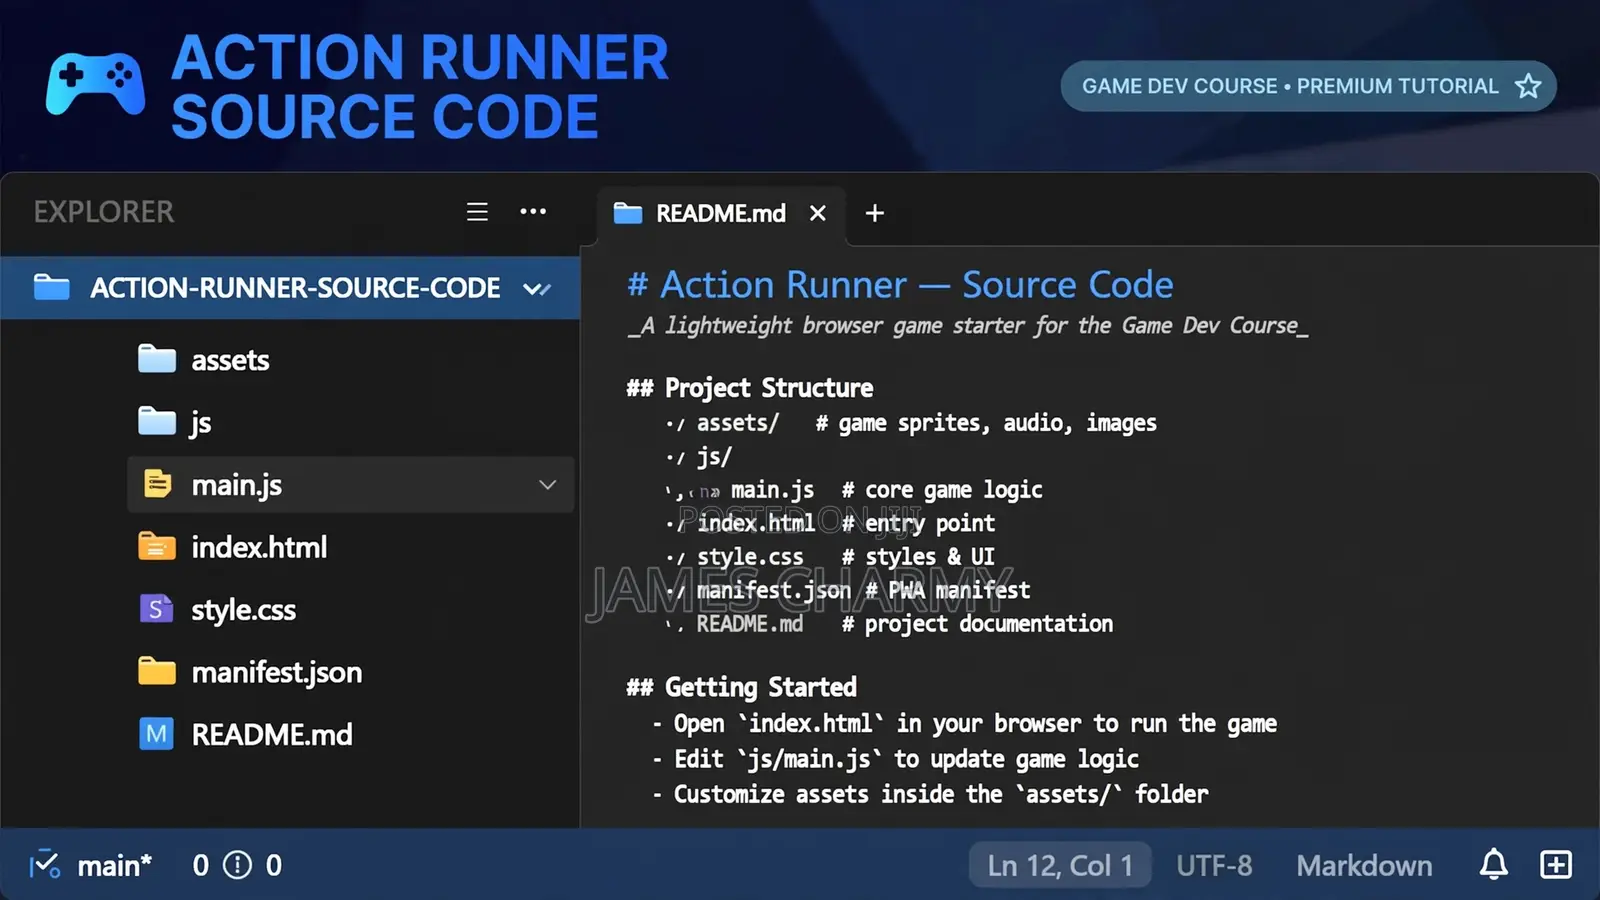
Task: Click the README.md tab folder icon
Action: (628, 213)
